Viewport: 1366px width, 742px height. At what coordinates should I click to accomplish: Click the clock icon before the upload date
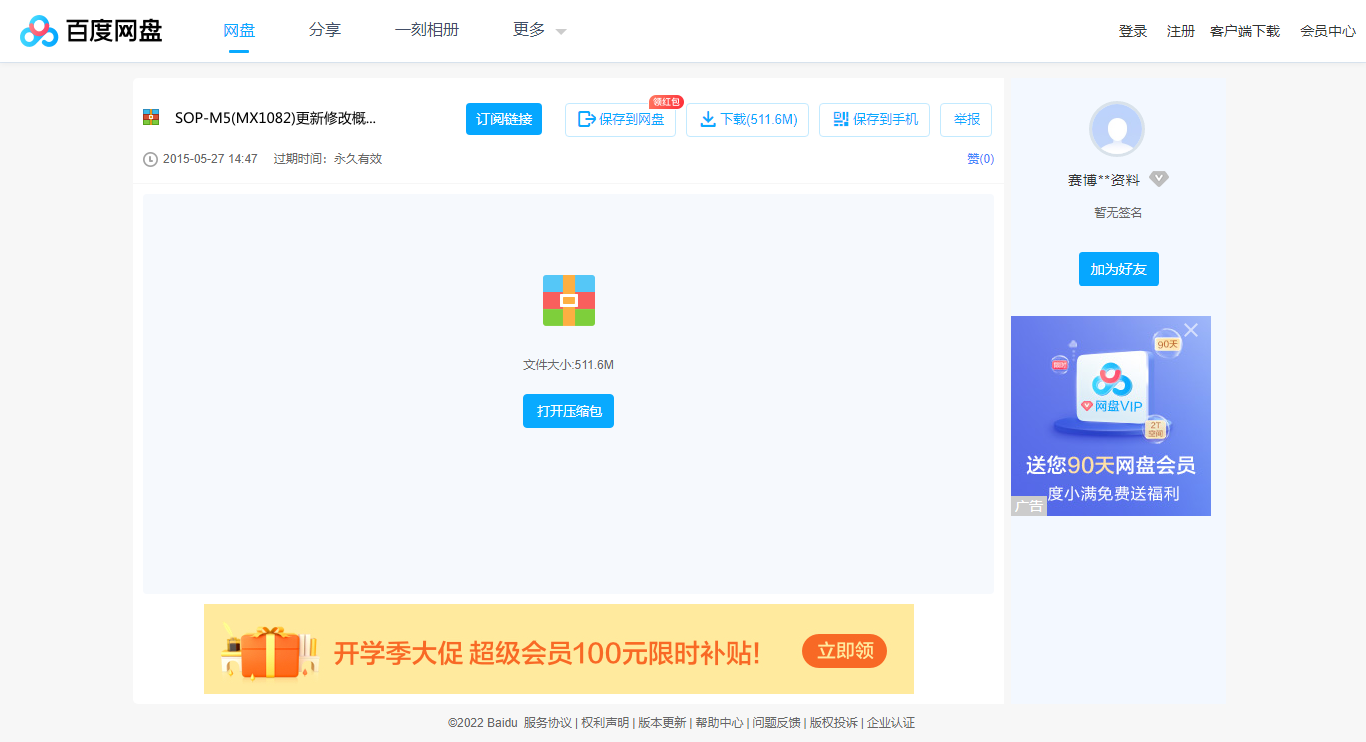point(150,158)
